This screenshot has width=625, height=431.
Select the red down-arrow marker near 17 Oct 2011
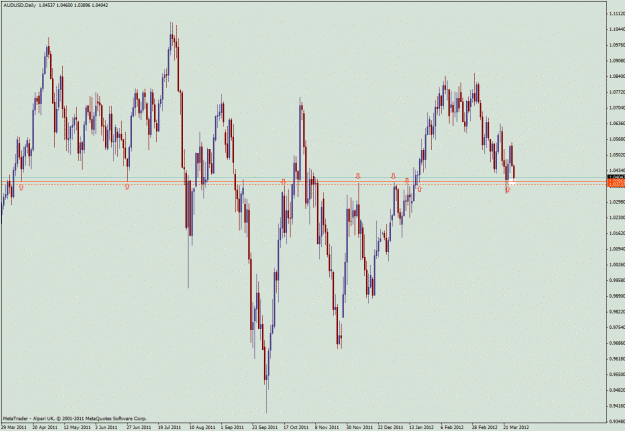point(283,181)
